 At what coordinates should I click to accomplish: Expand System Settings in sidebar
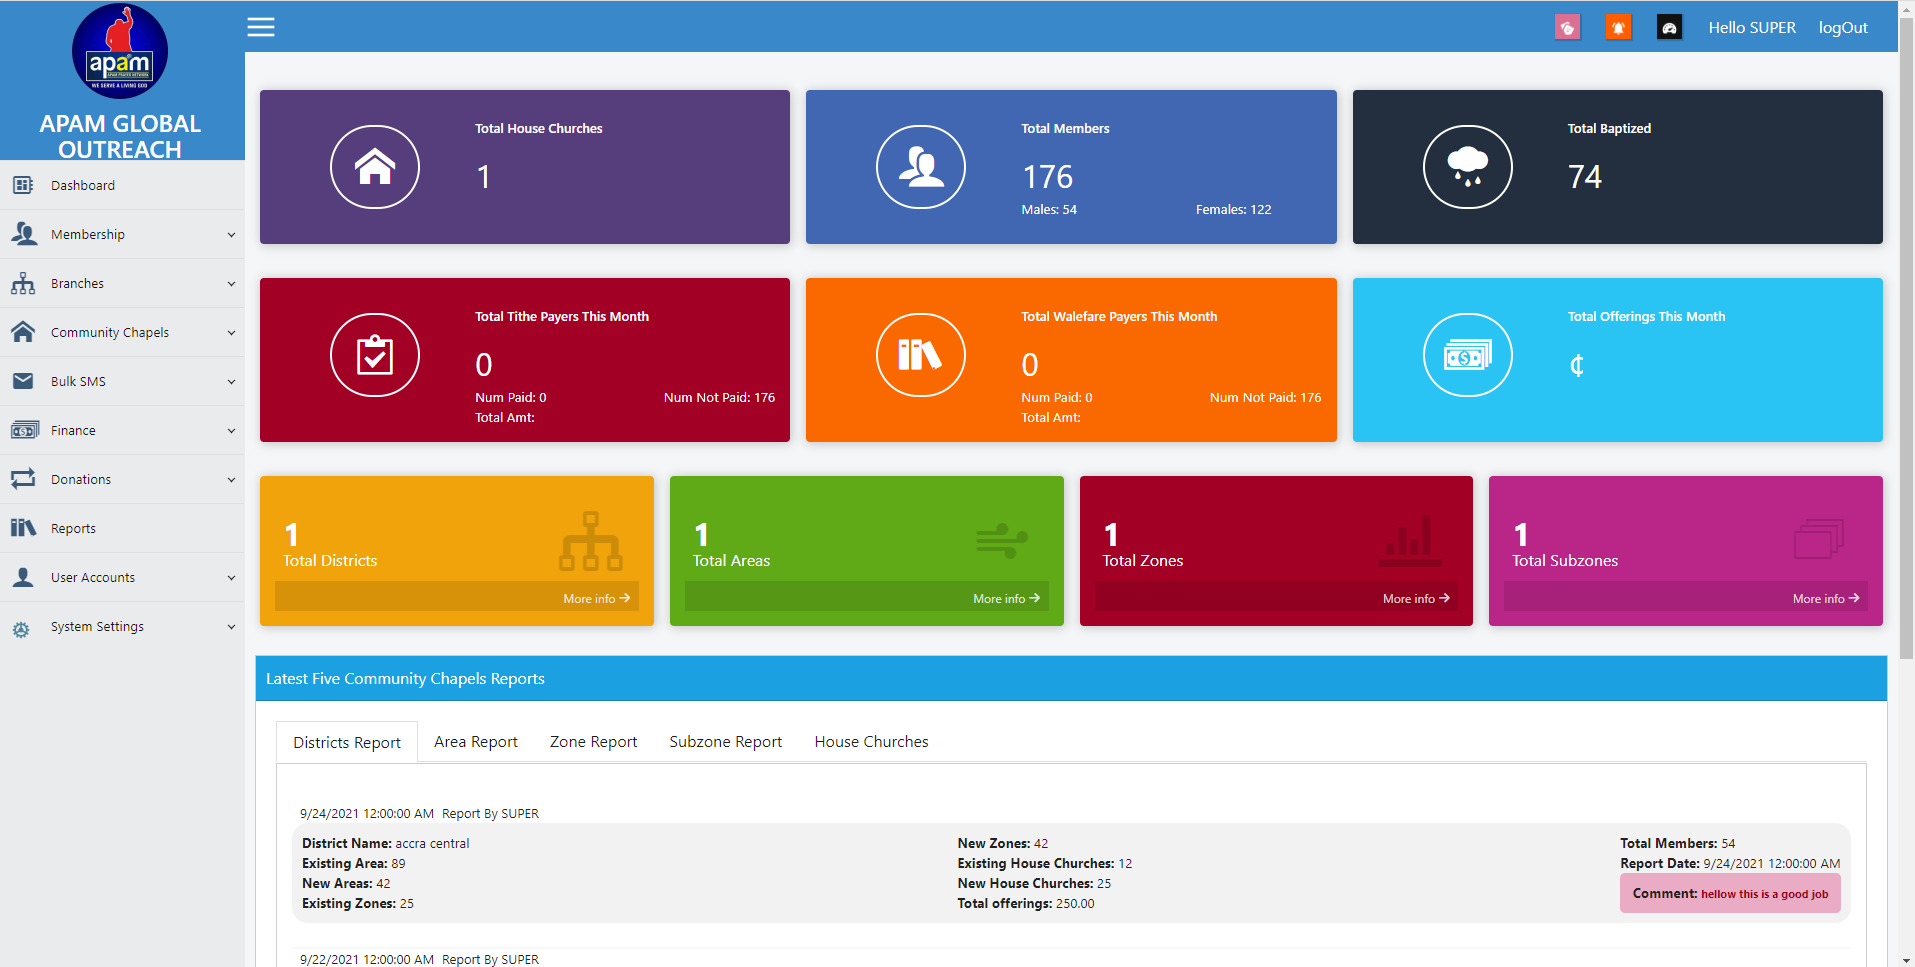(122, 627)
